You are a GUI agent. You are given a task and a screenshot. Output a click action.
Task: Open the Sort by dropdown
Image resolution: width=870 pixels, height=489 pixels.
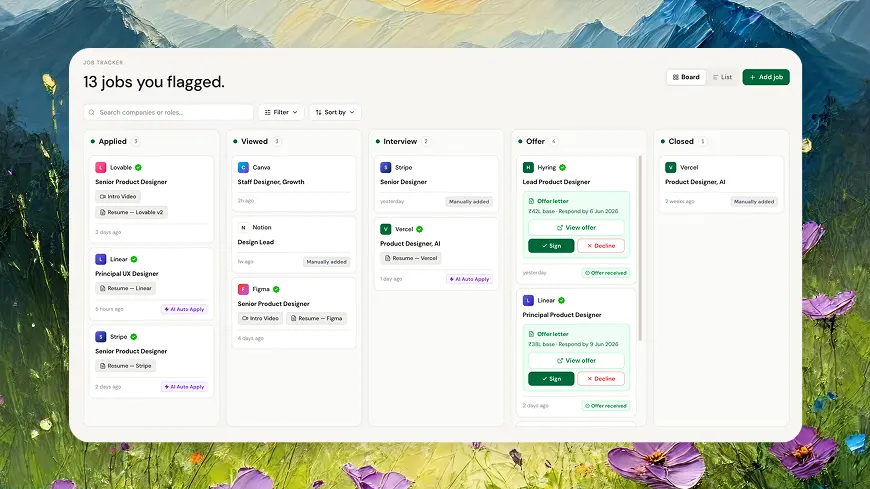(335, 112)
